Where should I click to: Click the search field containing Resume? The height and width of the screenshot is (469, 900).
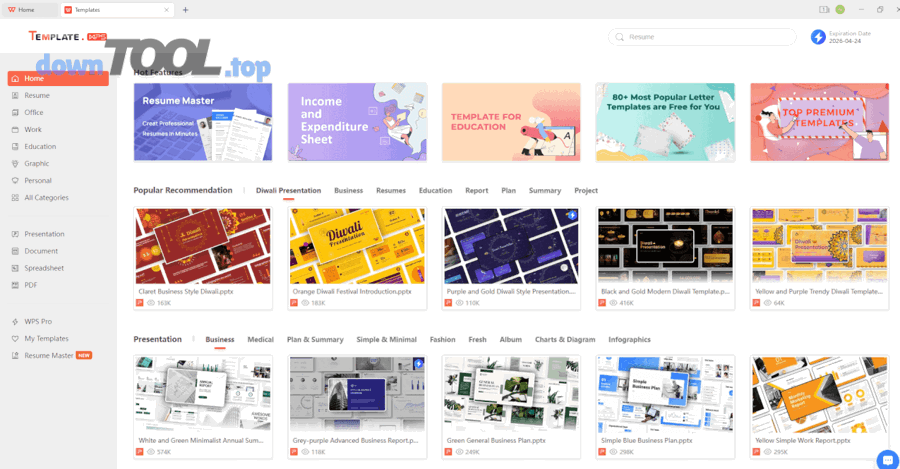(702, 37)
